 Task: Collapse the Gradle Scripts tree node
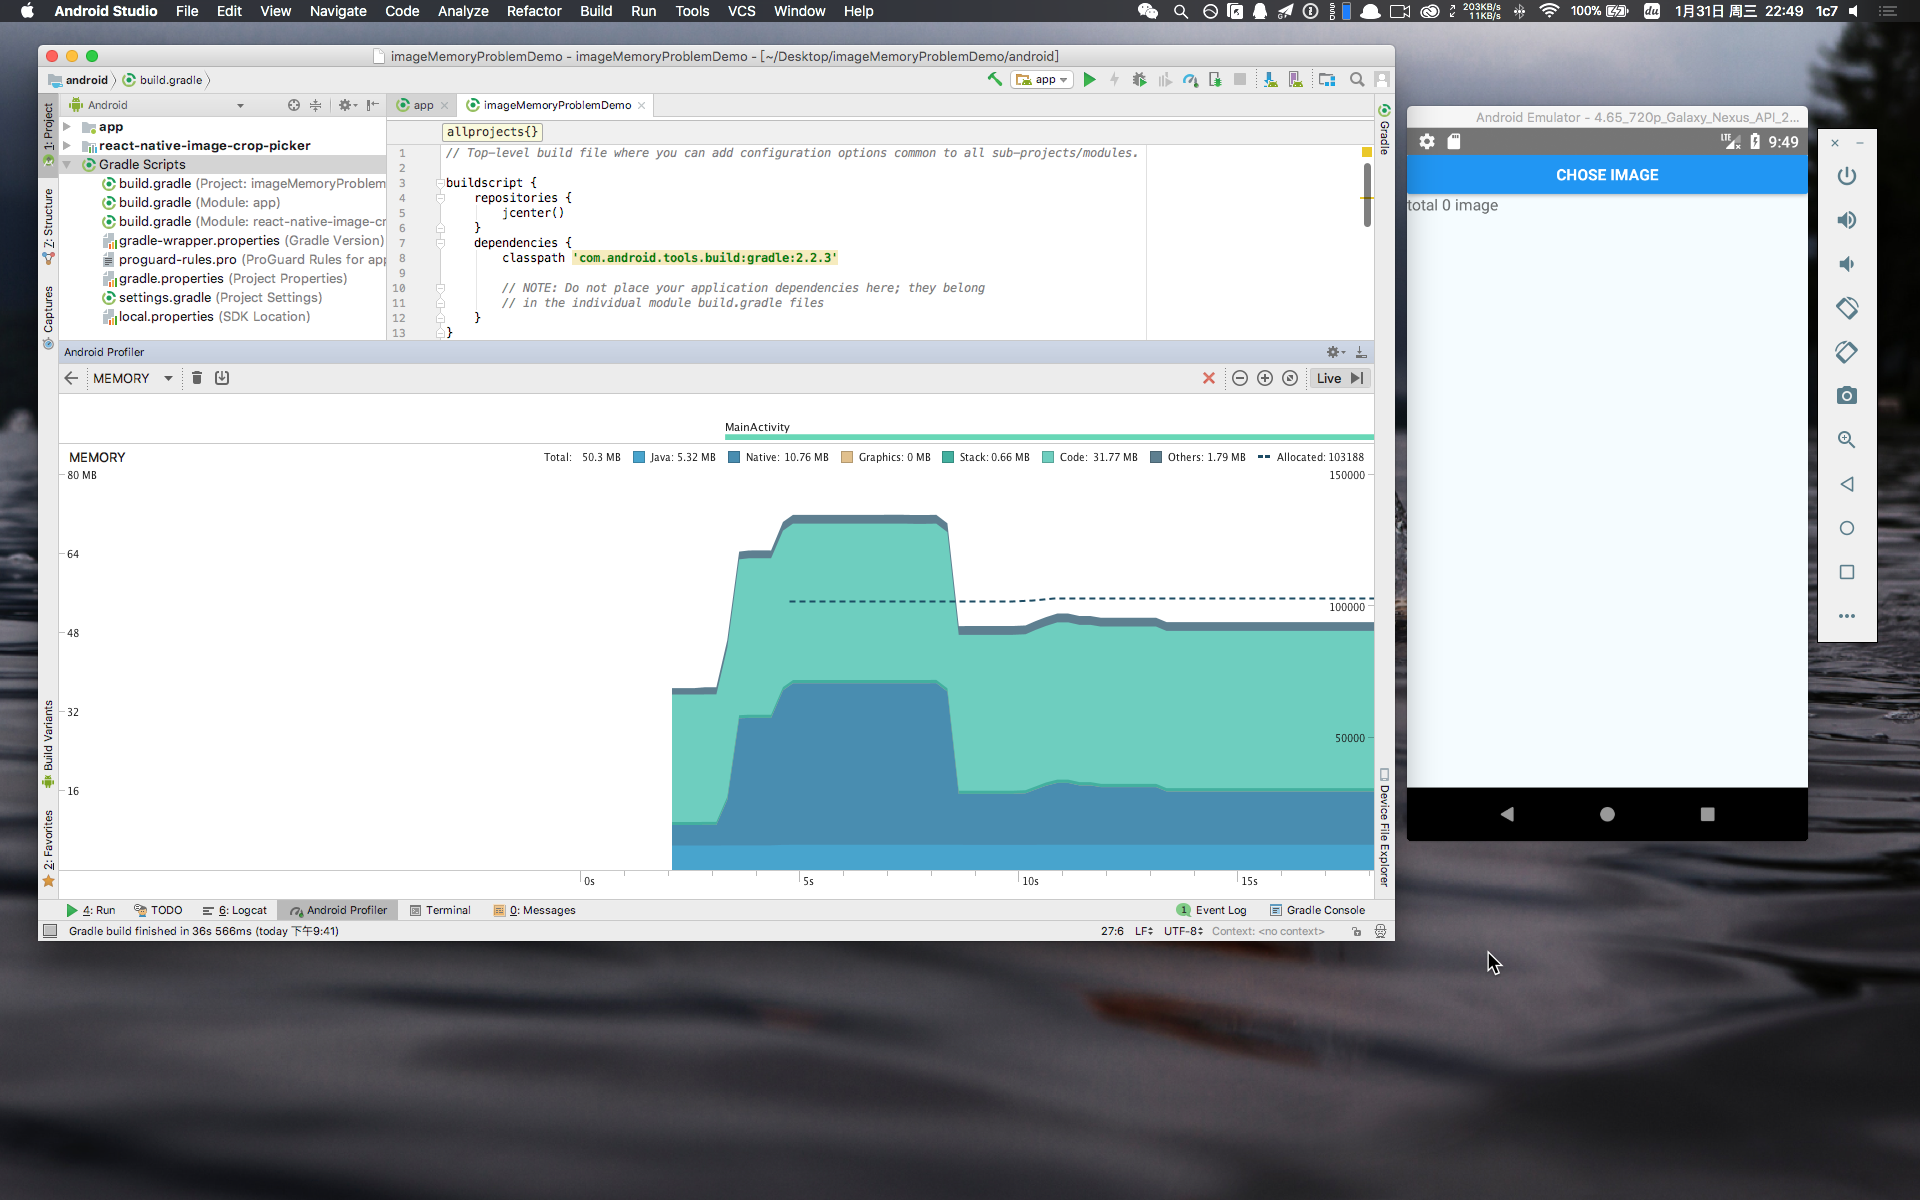pos(67,164)
